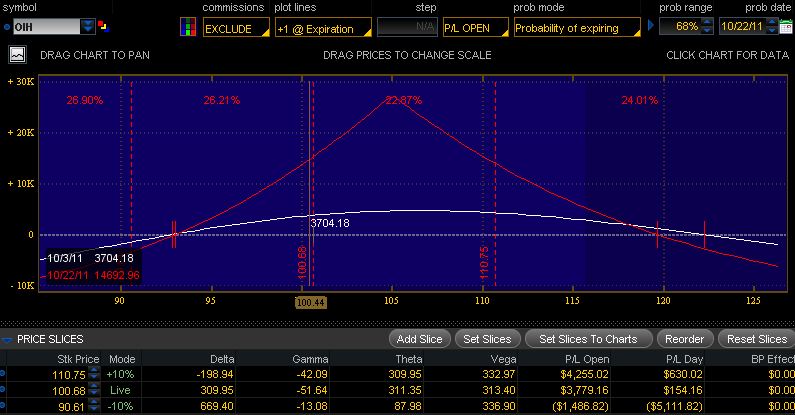Collapse the PRICE SLICES section
The height and width of the screenshot is (415, 795).
7,339
